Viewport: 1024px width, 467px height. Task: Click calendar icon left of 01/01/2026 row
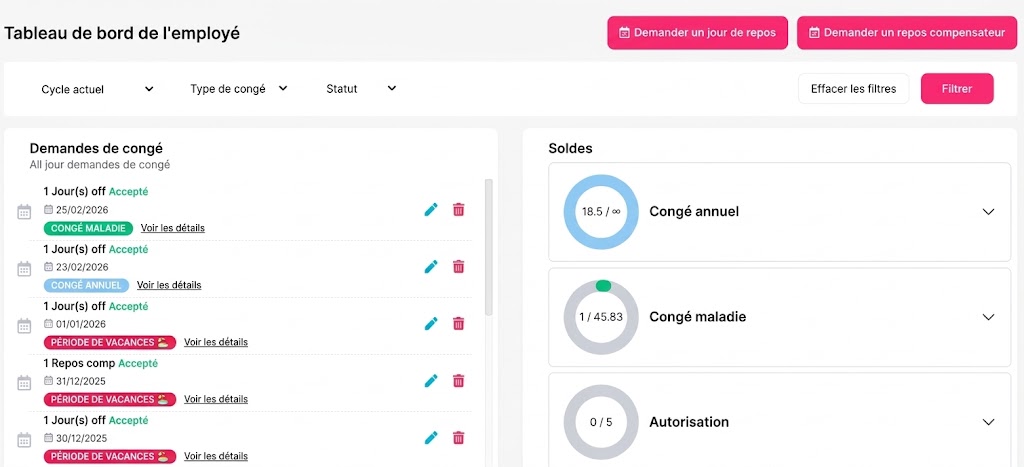(24, 326)
